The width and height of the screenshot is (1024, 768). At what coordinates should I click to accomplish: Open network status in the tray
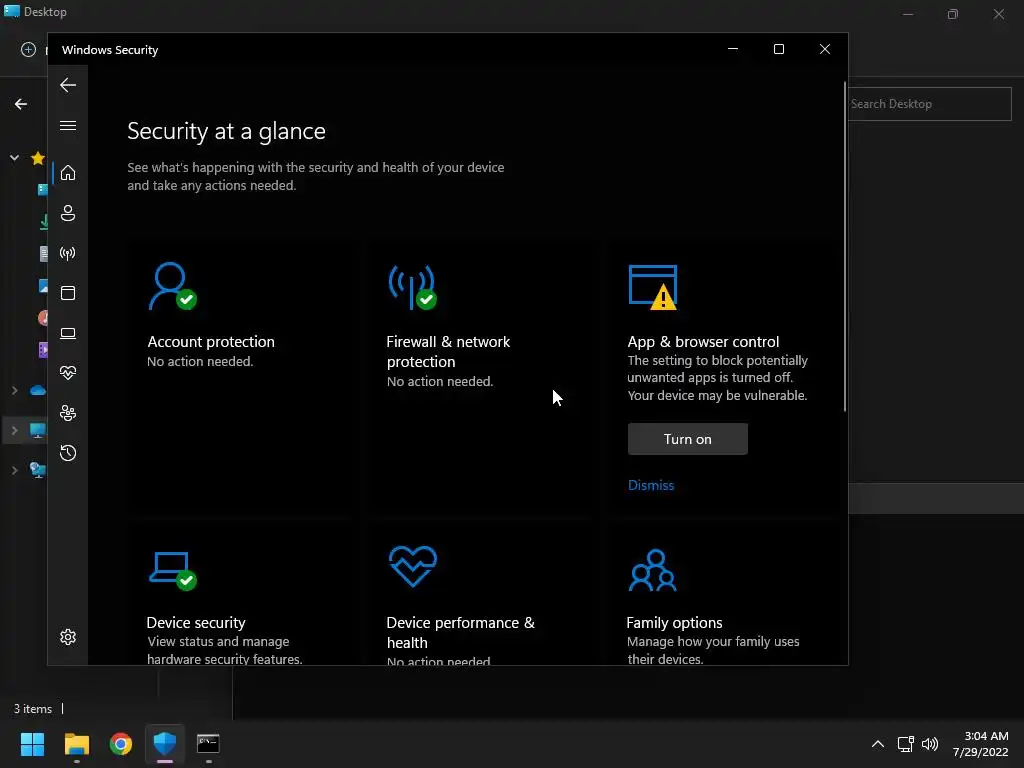(906, 744)
